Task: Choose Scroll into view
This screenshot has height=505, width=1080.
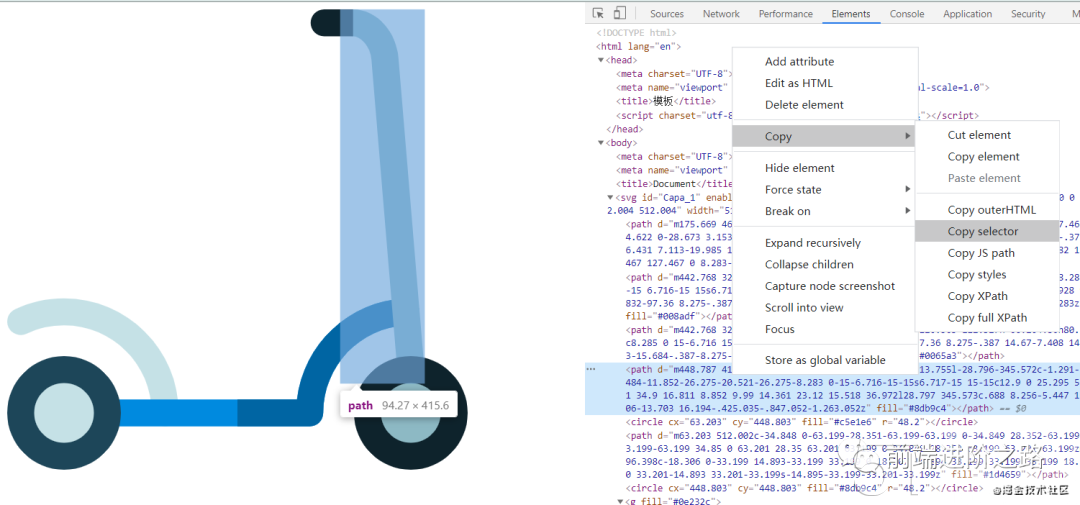Action: click(x=804, y=307)
